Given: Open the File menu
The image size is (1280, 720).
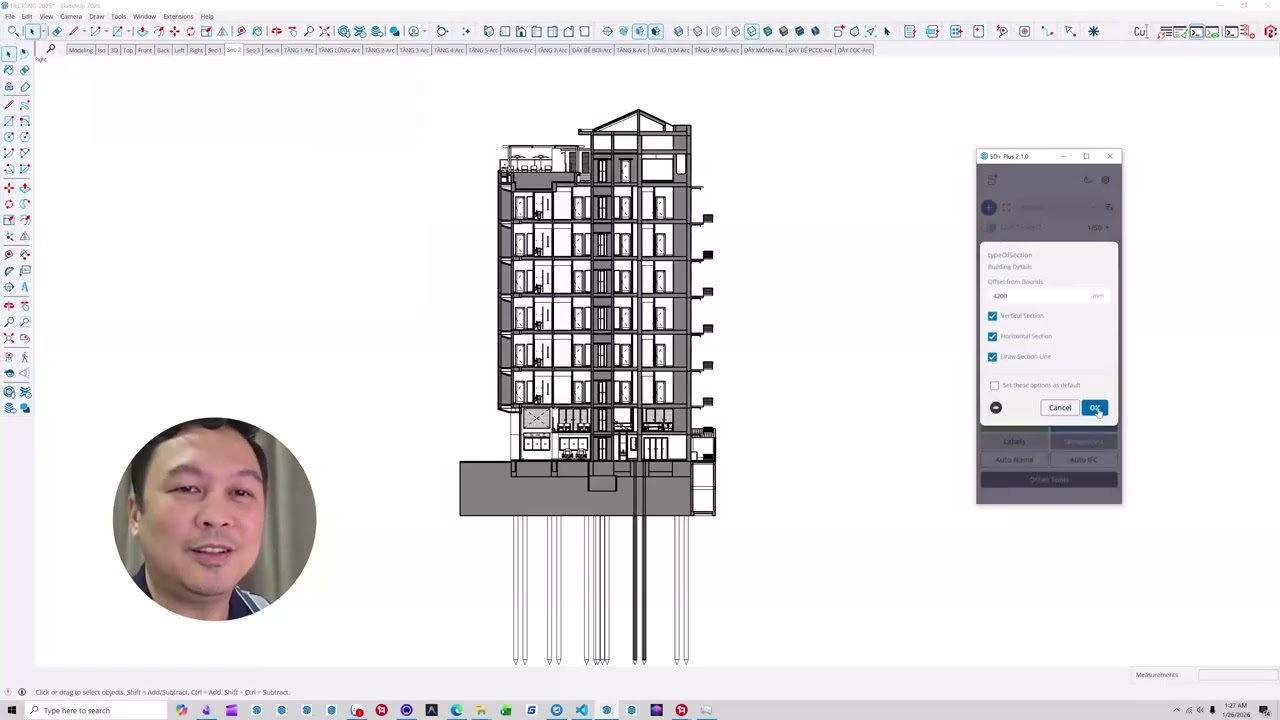Looking at the screenshot, I should tap(10, 16).
